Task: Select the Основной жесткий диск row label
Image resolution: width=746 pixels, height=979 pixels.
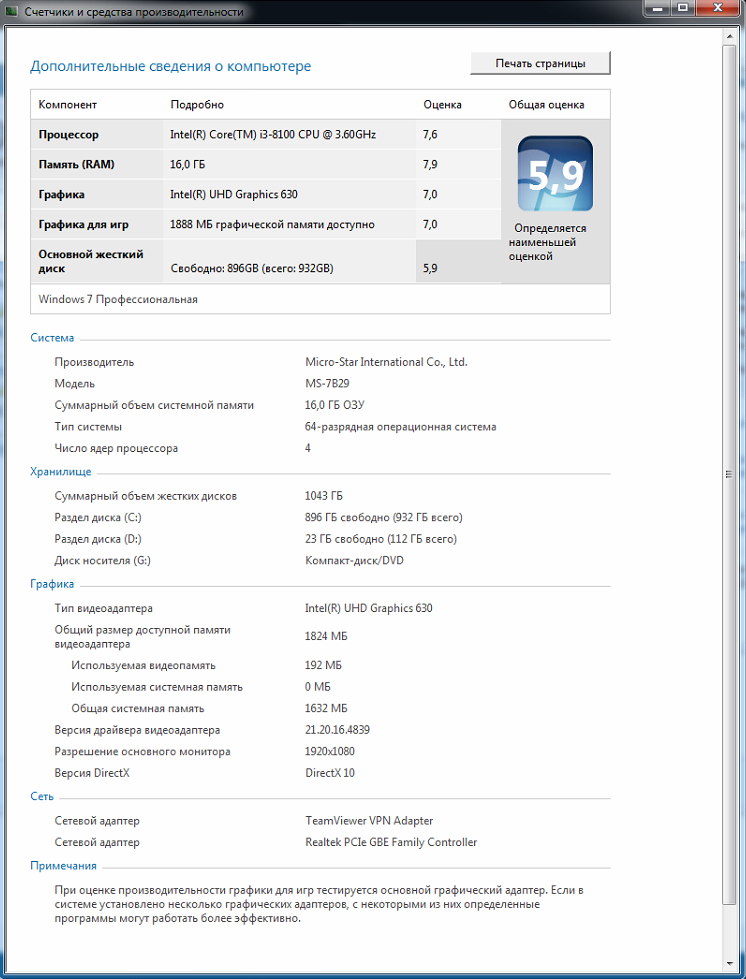Action: (91, 261)
